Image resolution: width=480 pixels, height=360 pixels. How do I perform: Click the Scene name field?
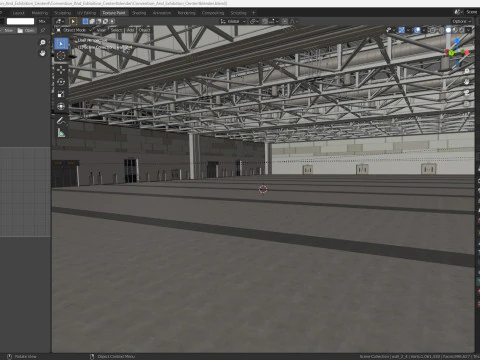coord(471,12)
